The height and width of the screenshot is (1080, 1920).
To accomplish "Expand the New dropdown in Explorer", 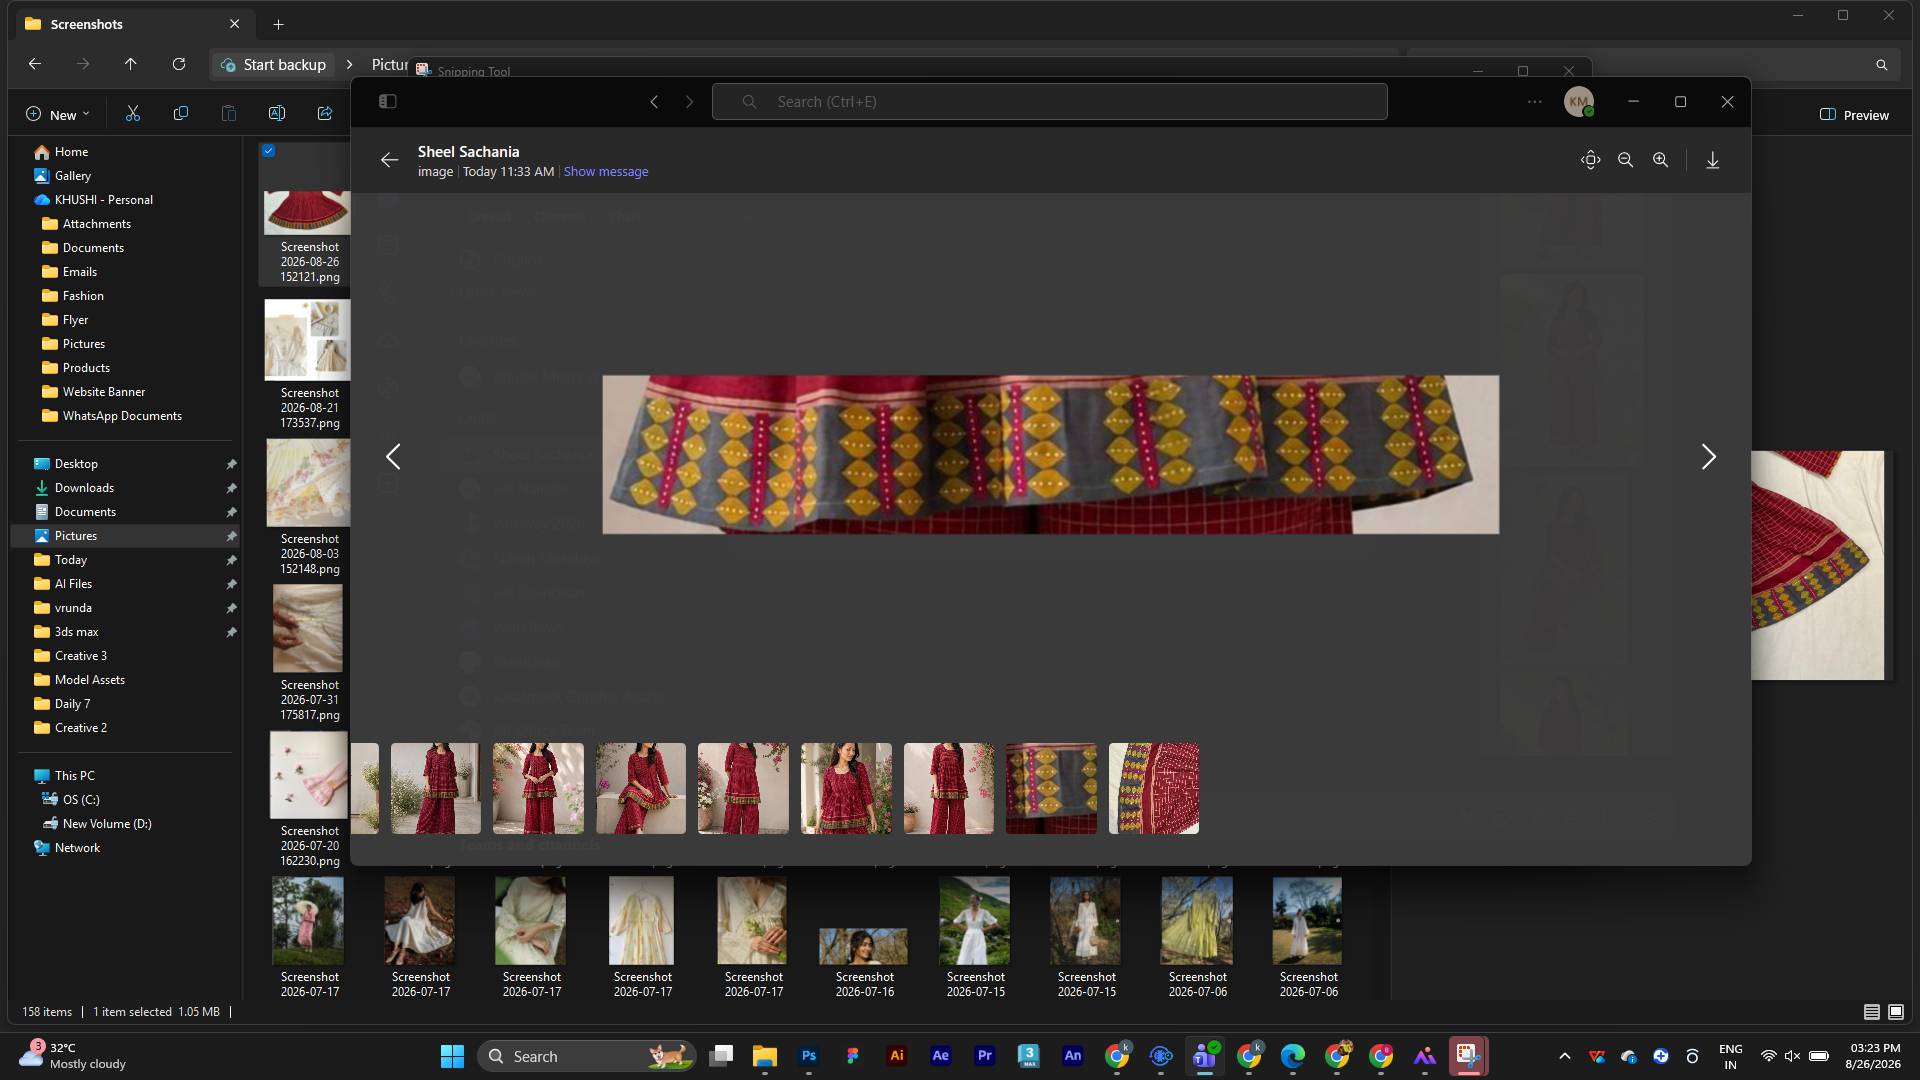I will point(57,114).
